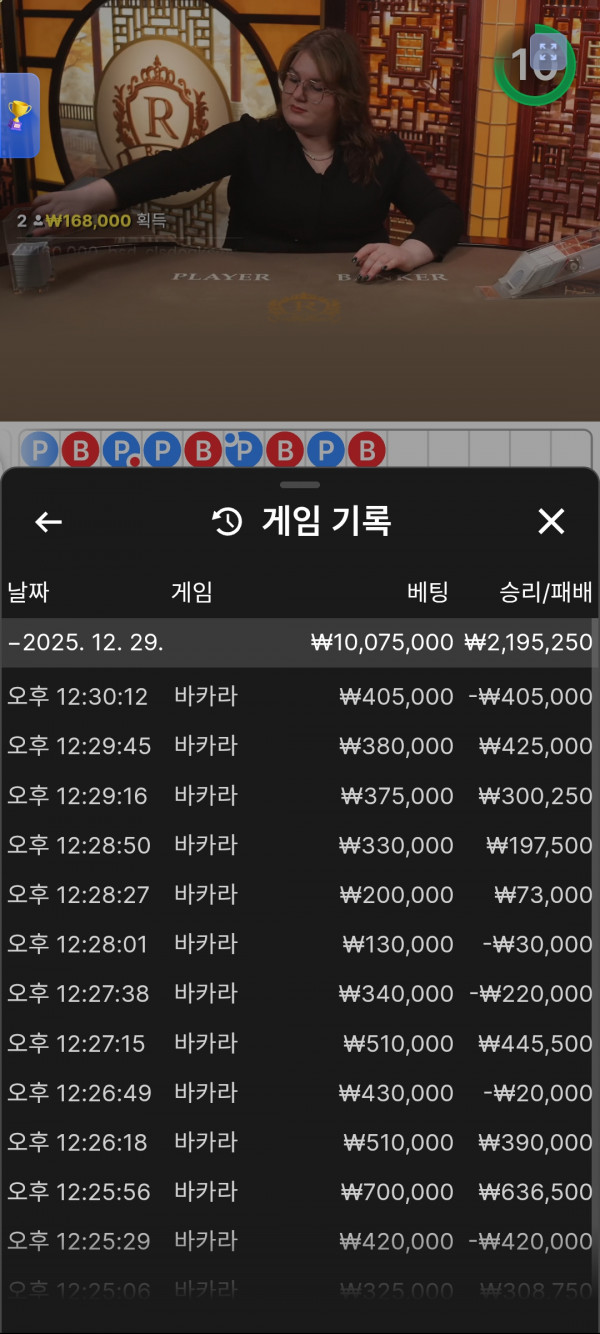
Task: Open the 오후 12:26:49 record
Action: (x=298, y=1093)
